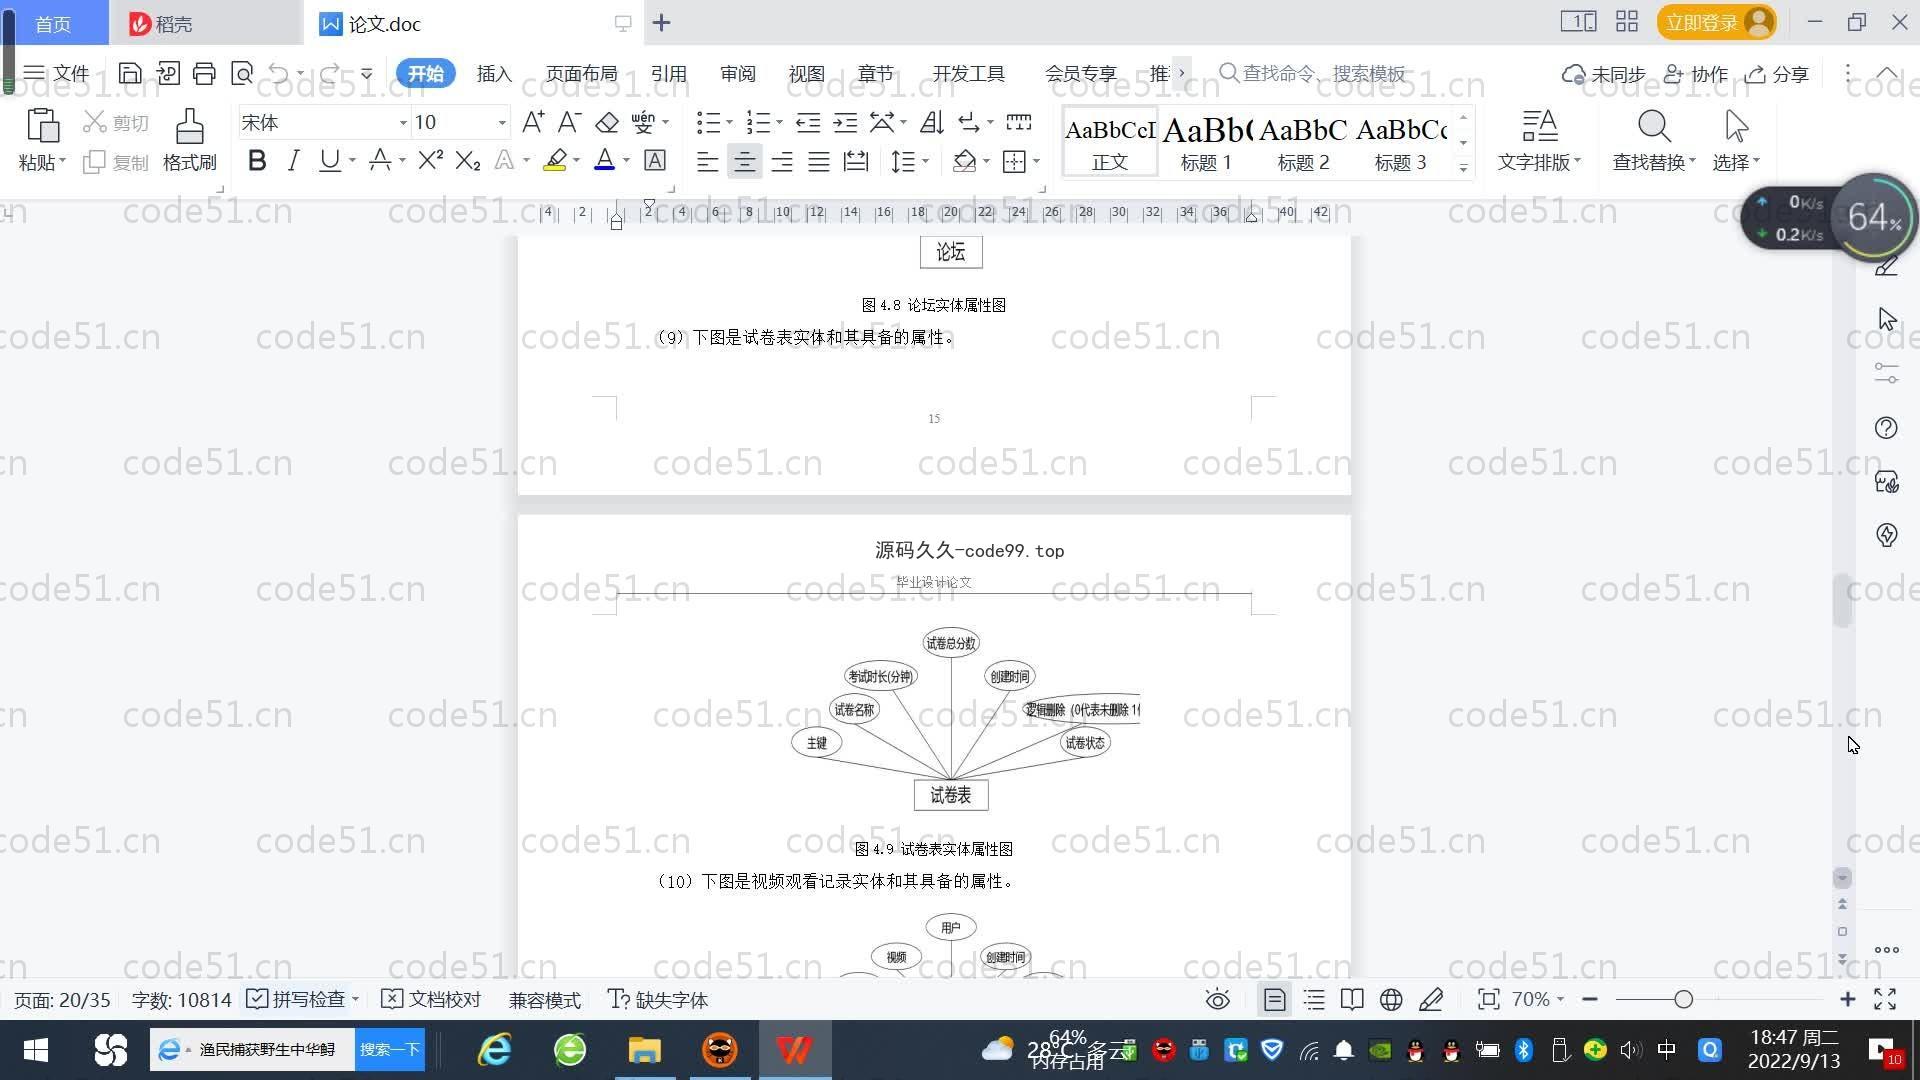The image size is (1920, 1080).
Task: Switch to web layout view icon
Action: pos(1391,1000)
